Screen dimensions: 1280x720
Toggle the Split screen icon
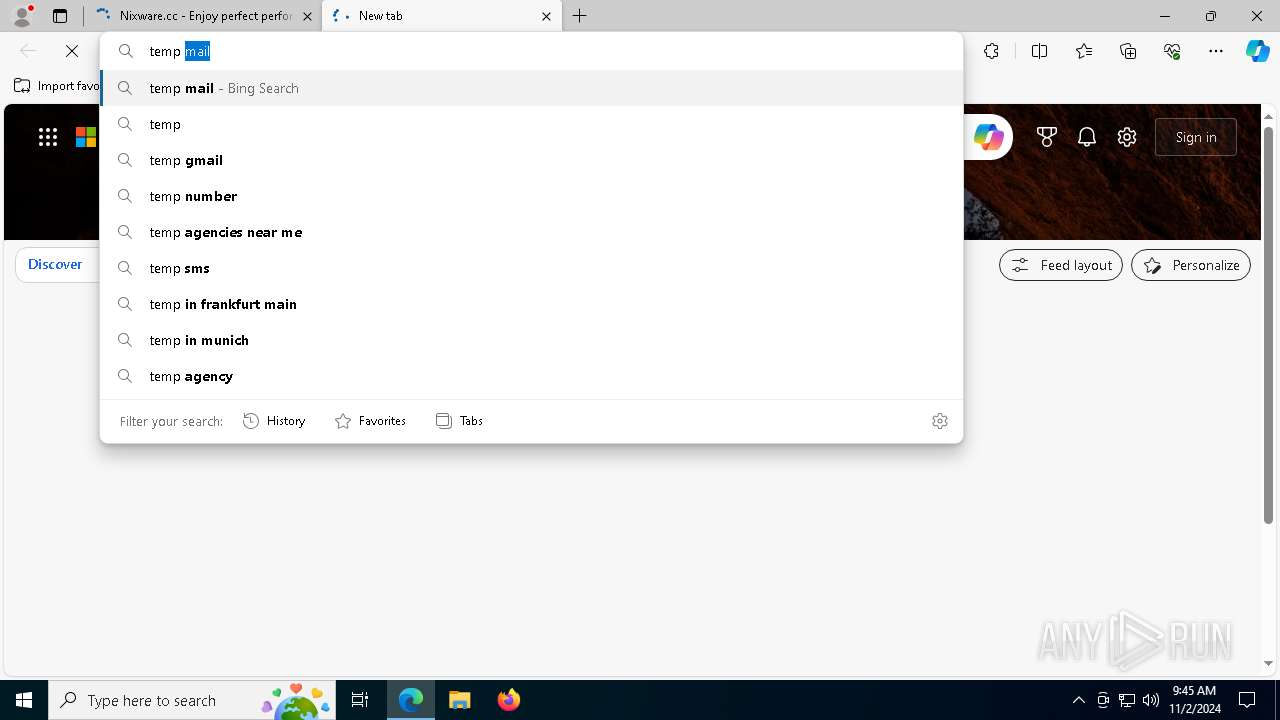coord(1039,51)
